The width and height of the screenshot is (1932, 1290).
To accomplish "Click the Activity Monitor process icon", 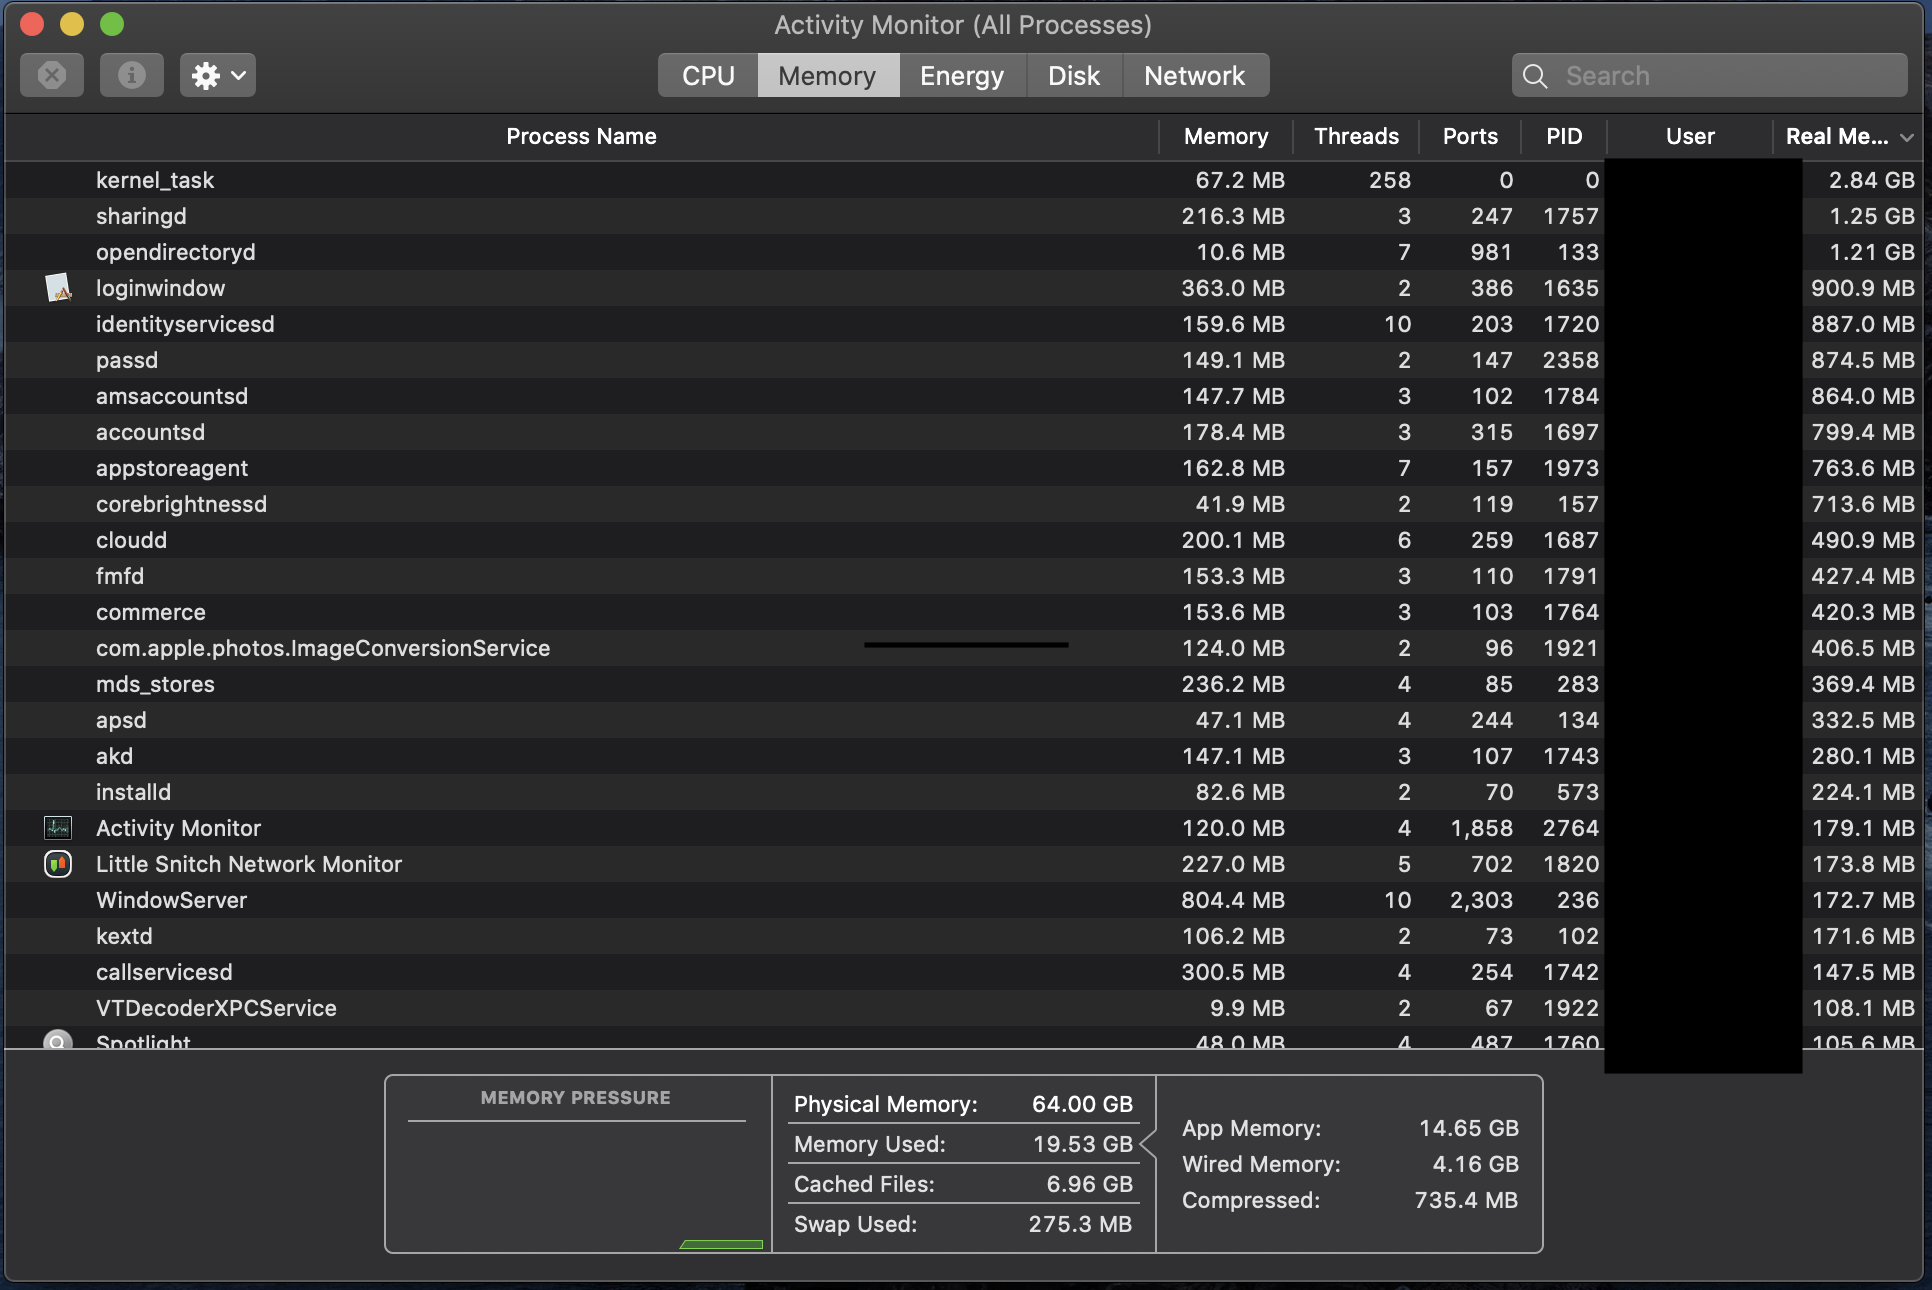I will pos(58,828).
